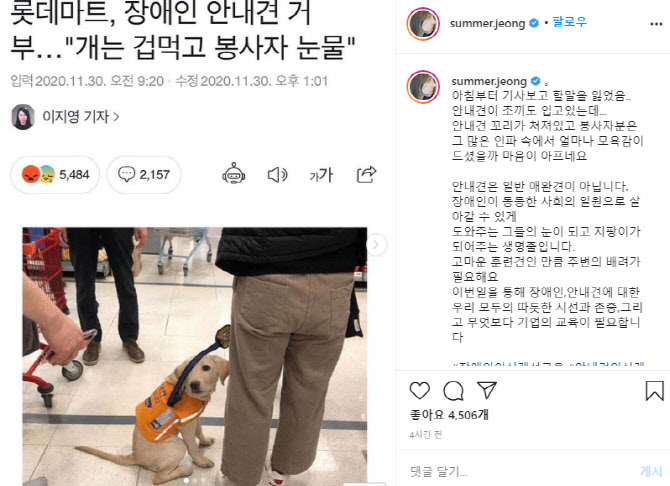
Task: Follow summer.jeong with 팔로우 link
Action: [x=570, y=22]
